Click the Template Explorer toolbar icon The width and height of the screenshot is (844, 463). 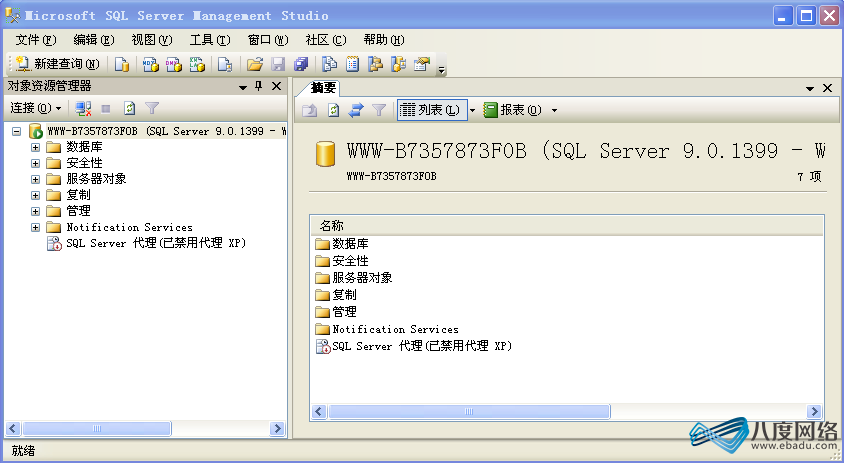(398, 65)
